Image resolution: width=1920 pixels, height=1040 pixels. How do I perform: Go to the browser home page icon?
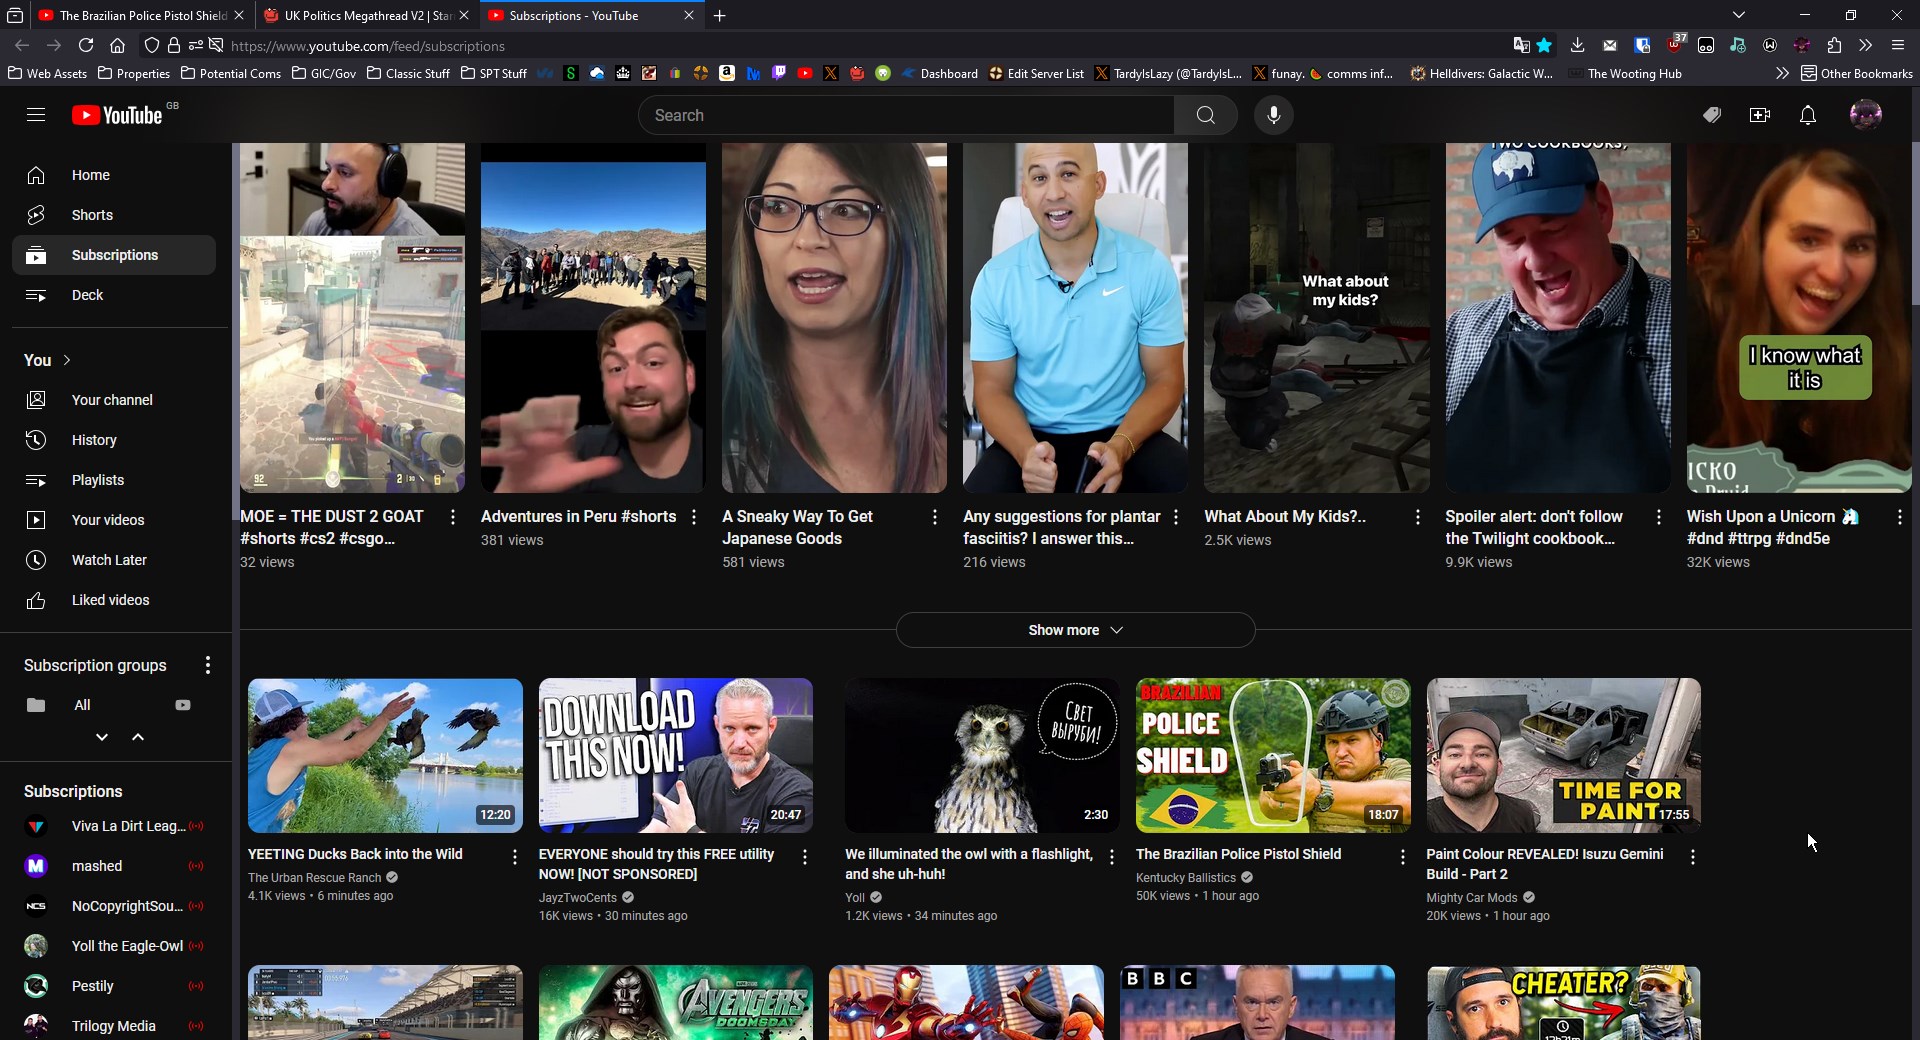pyautogui.click(x=118, y=45)
